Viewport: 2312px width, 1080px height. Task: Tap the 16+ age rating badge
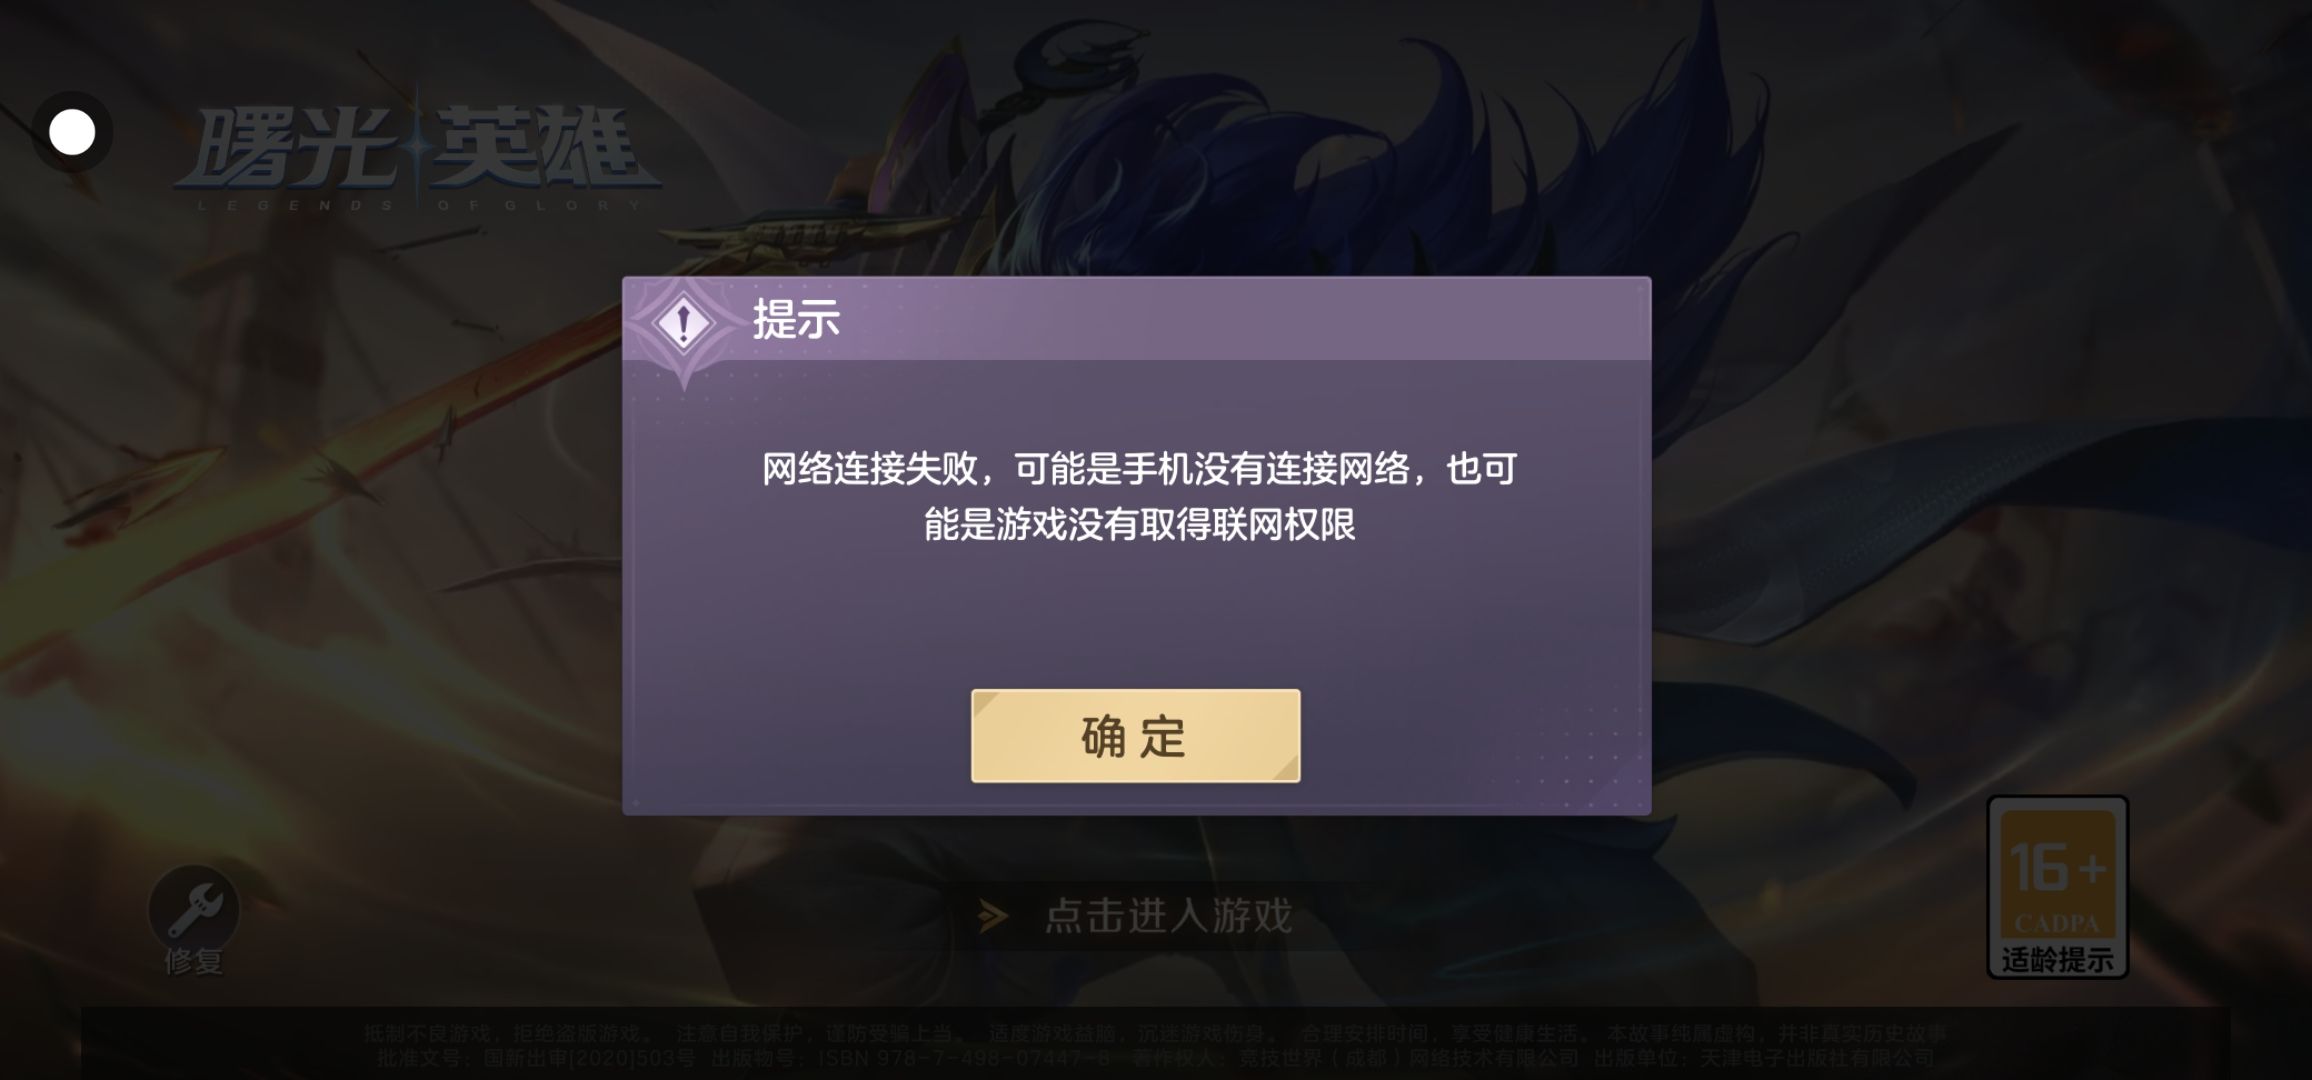point(2057,887)
